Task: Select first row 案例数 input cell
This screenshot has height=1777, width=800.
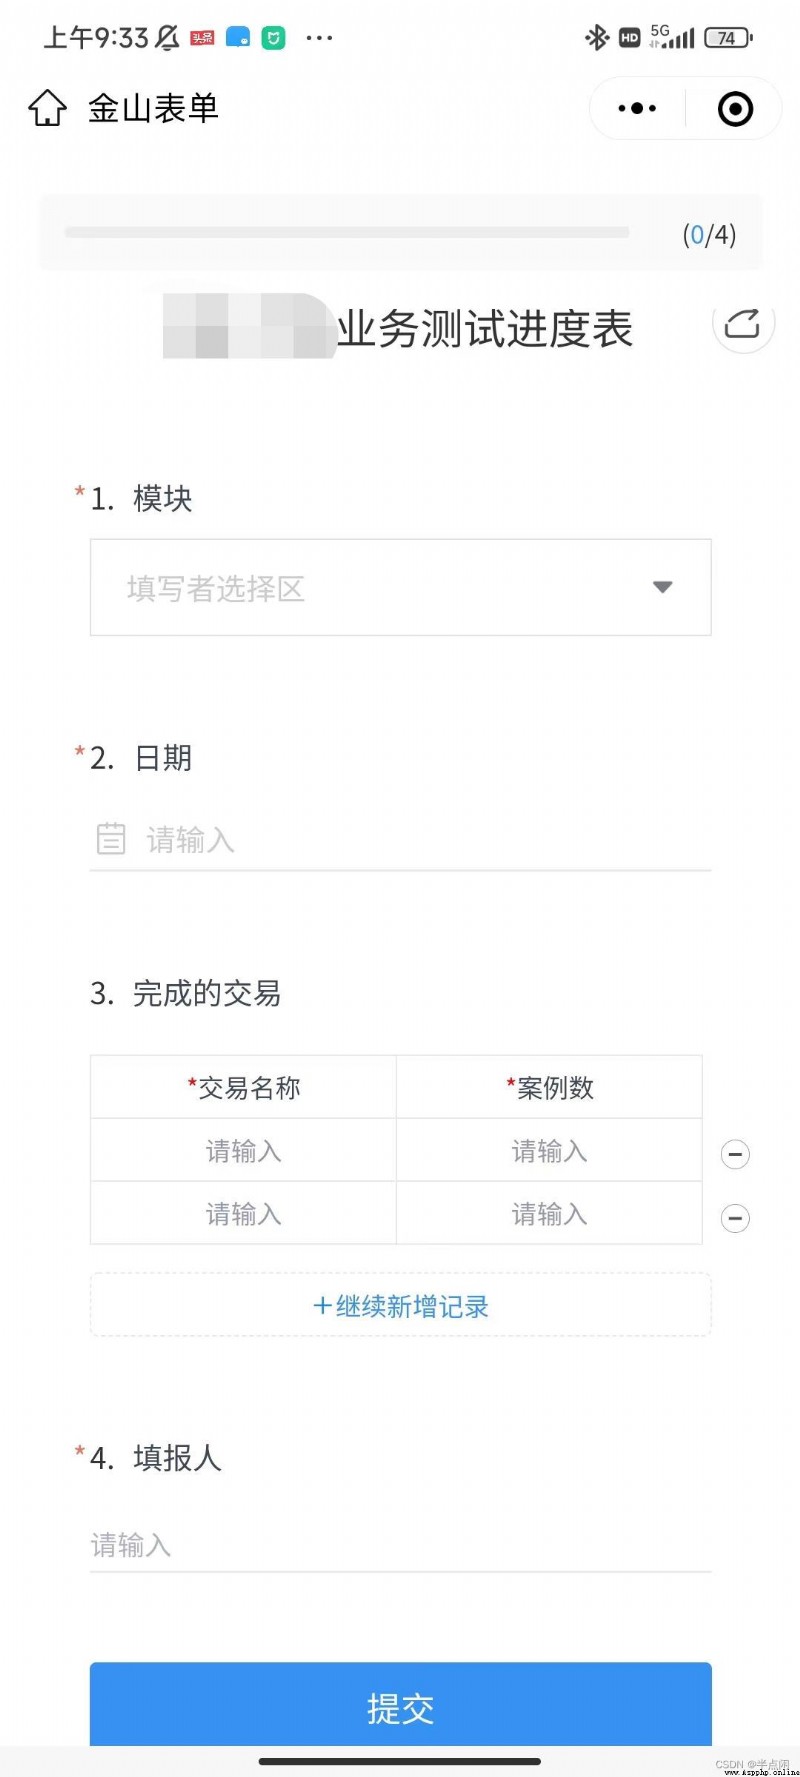Action: pyautogui.click(x=549, y=1150)
